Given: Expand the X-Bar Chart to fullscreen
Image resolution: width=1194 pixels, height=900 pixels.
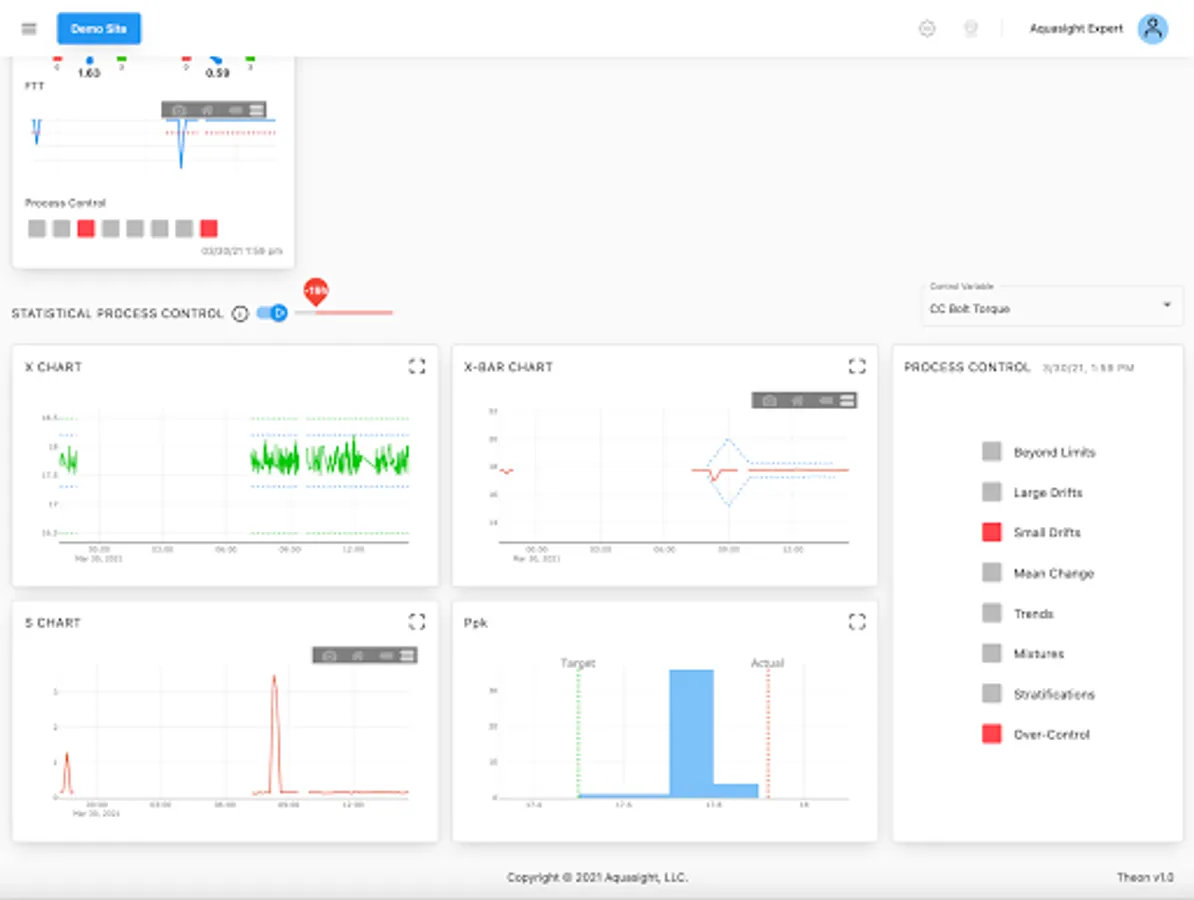Looking at the screenshot, I should click(857, 366).
